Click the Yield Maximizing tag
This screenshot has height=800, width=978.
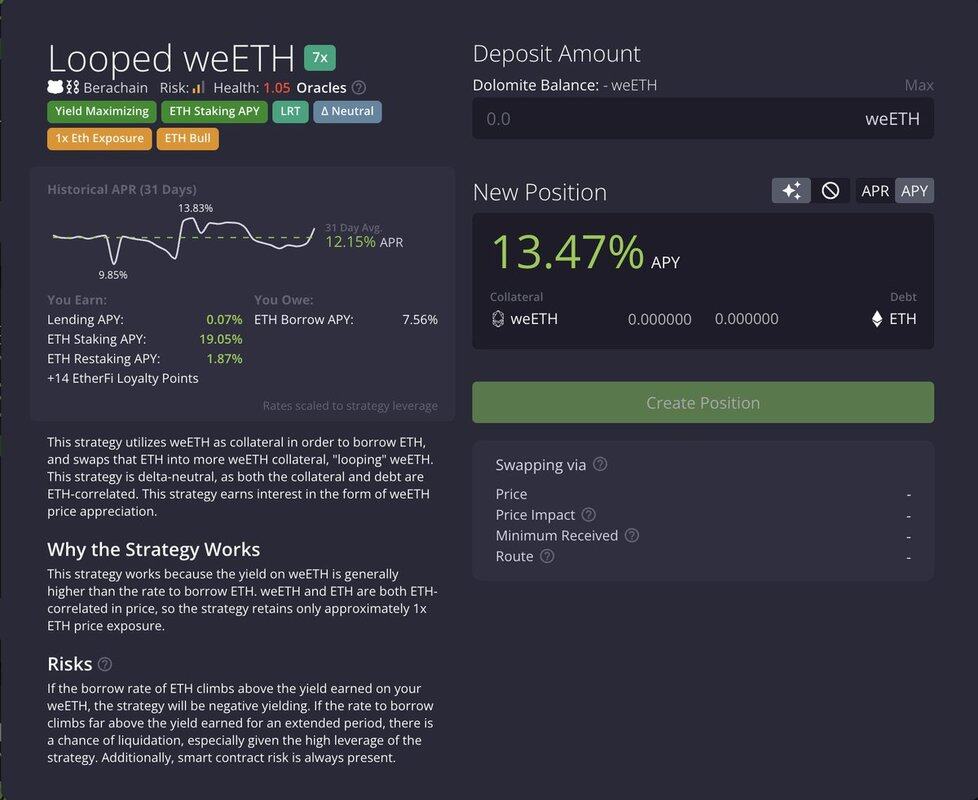click(x=102, y=111)
